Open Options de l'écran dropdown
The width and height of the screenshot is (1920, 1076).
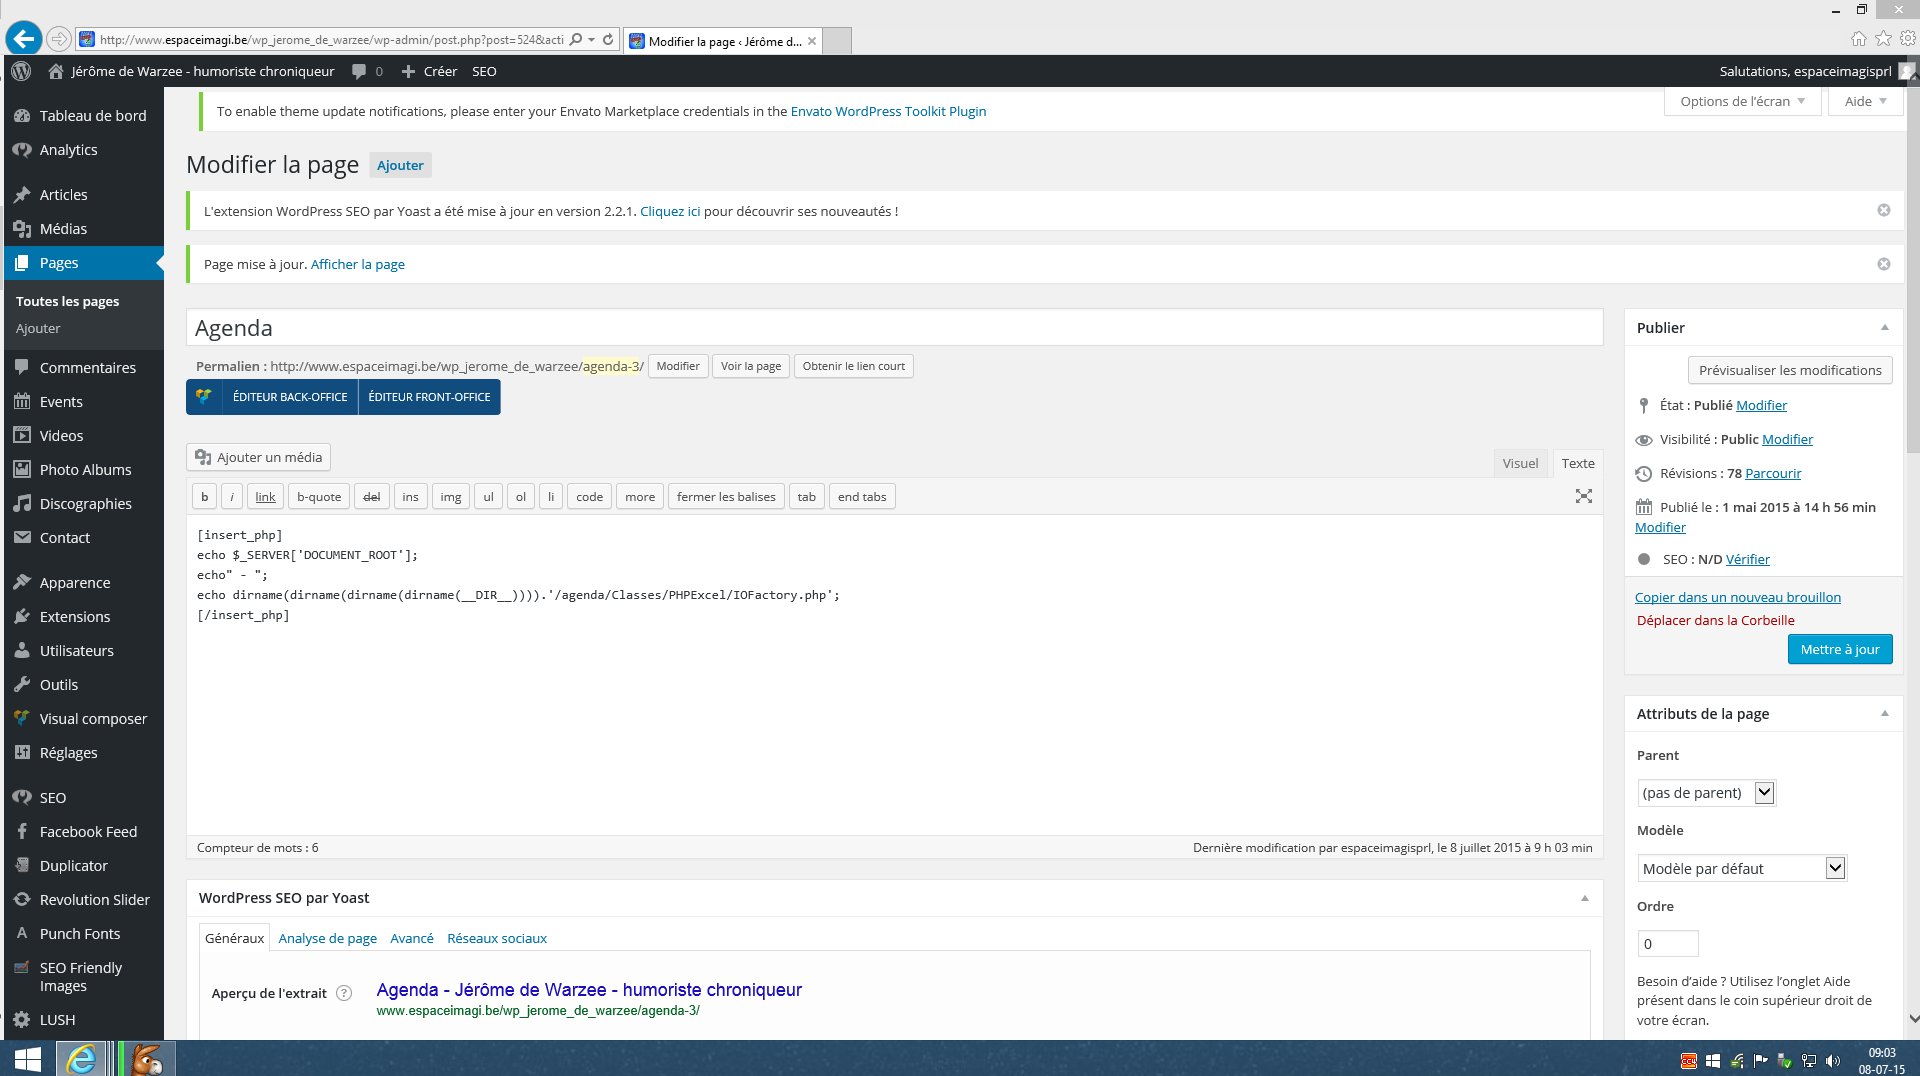tap(1742, 101)
